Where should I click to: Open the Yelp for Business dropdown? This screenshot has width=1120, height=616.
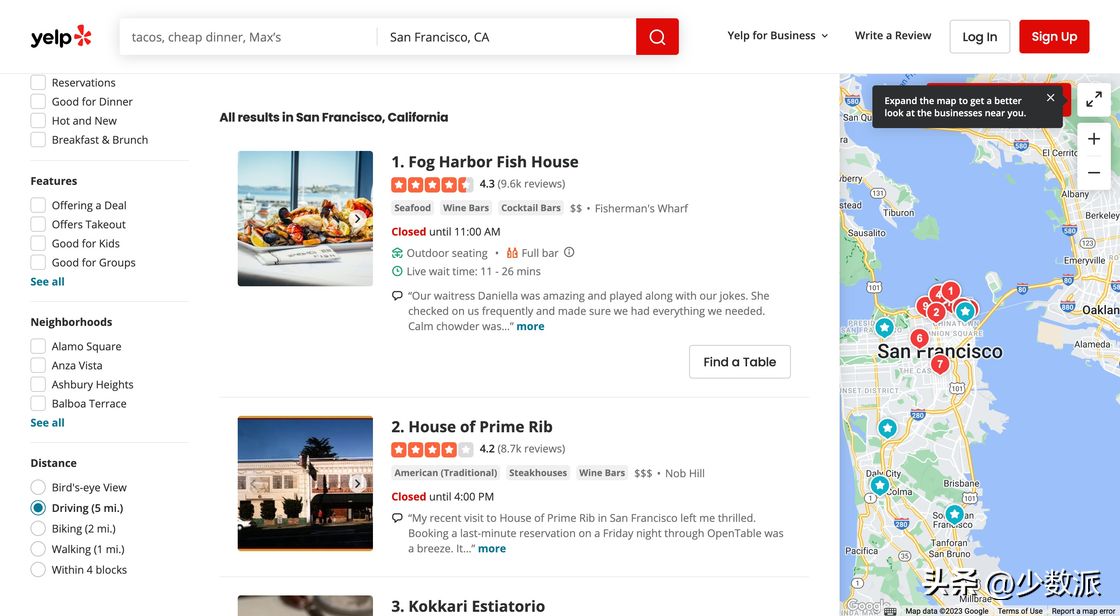778,36
